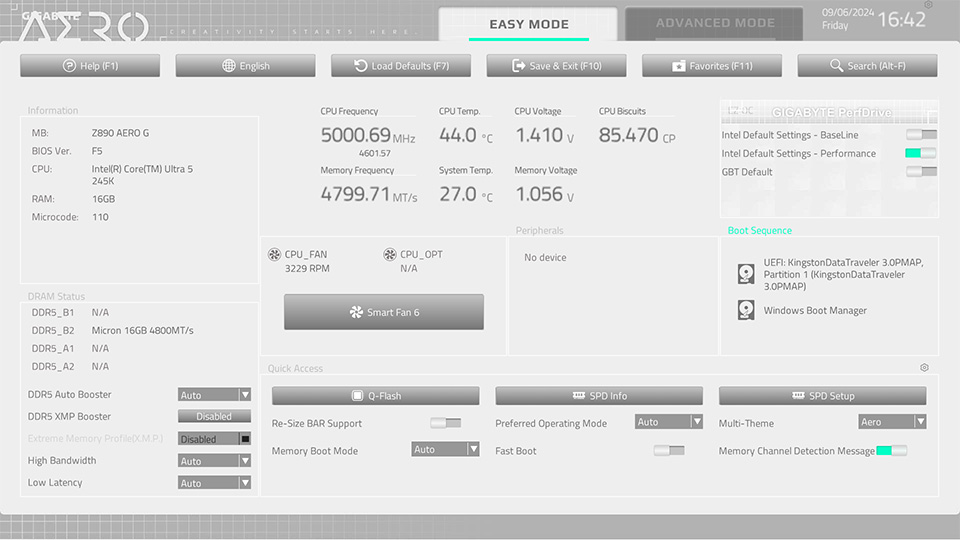
Task: Toggle Fast Boot switch
Action: (669, 451)
